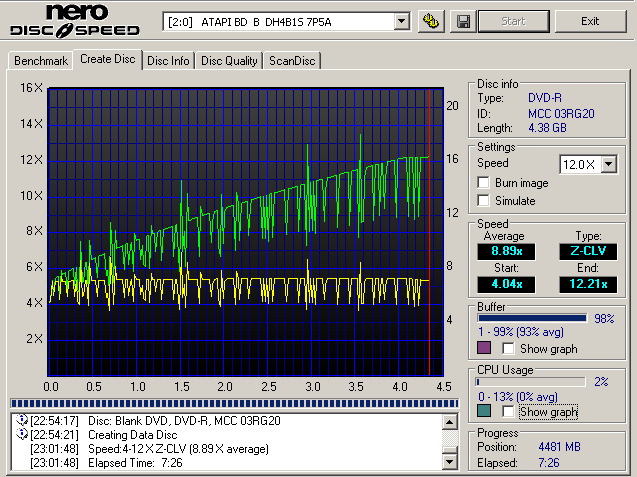The height and width of the screenshot is (477, 637).
Task: Click the teal CPU Usage color swatch
Action: (484, 411)
